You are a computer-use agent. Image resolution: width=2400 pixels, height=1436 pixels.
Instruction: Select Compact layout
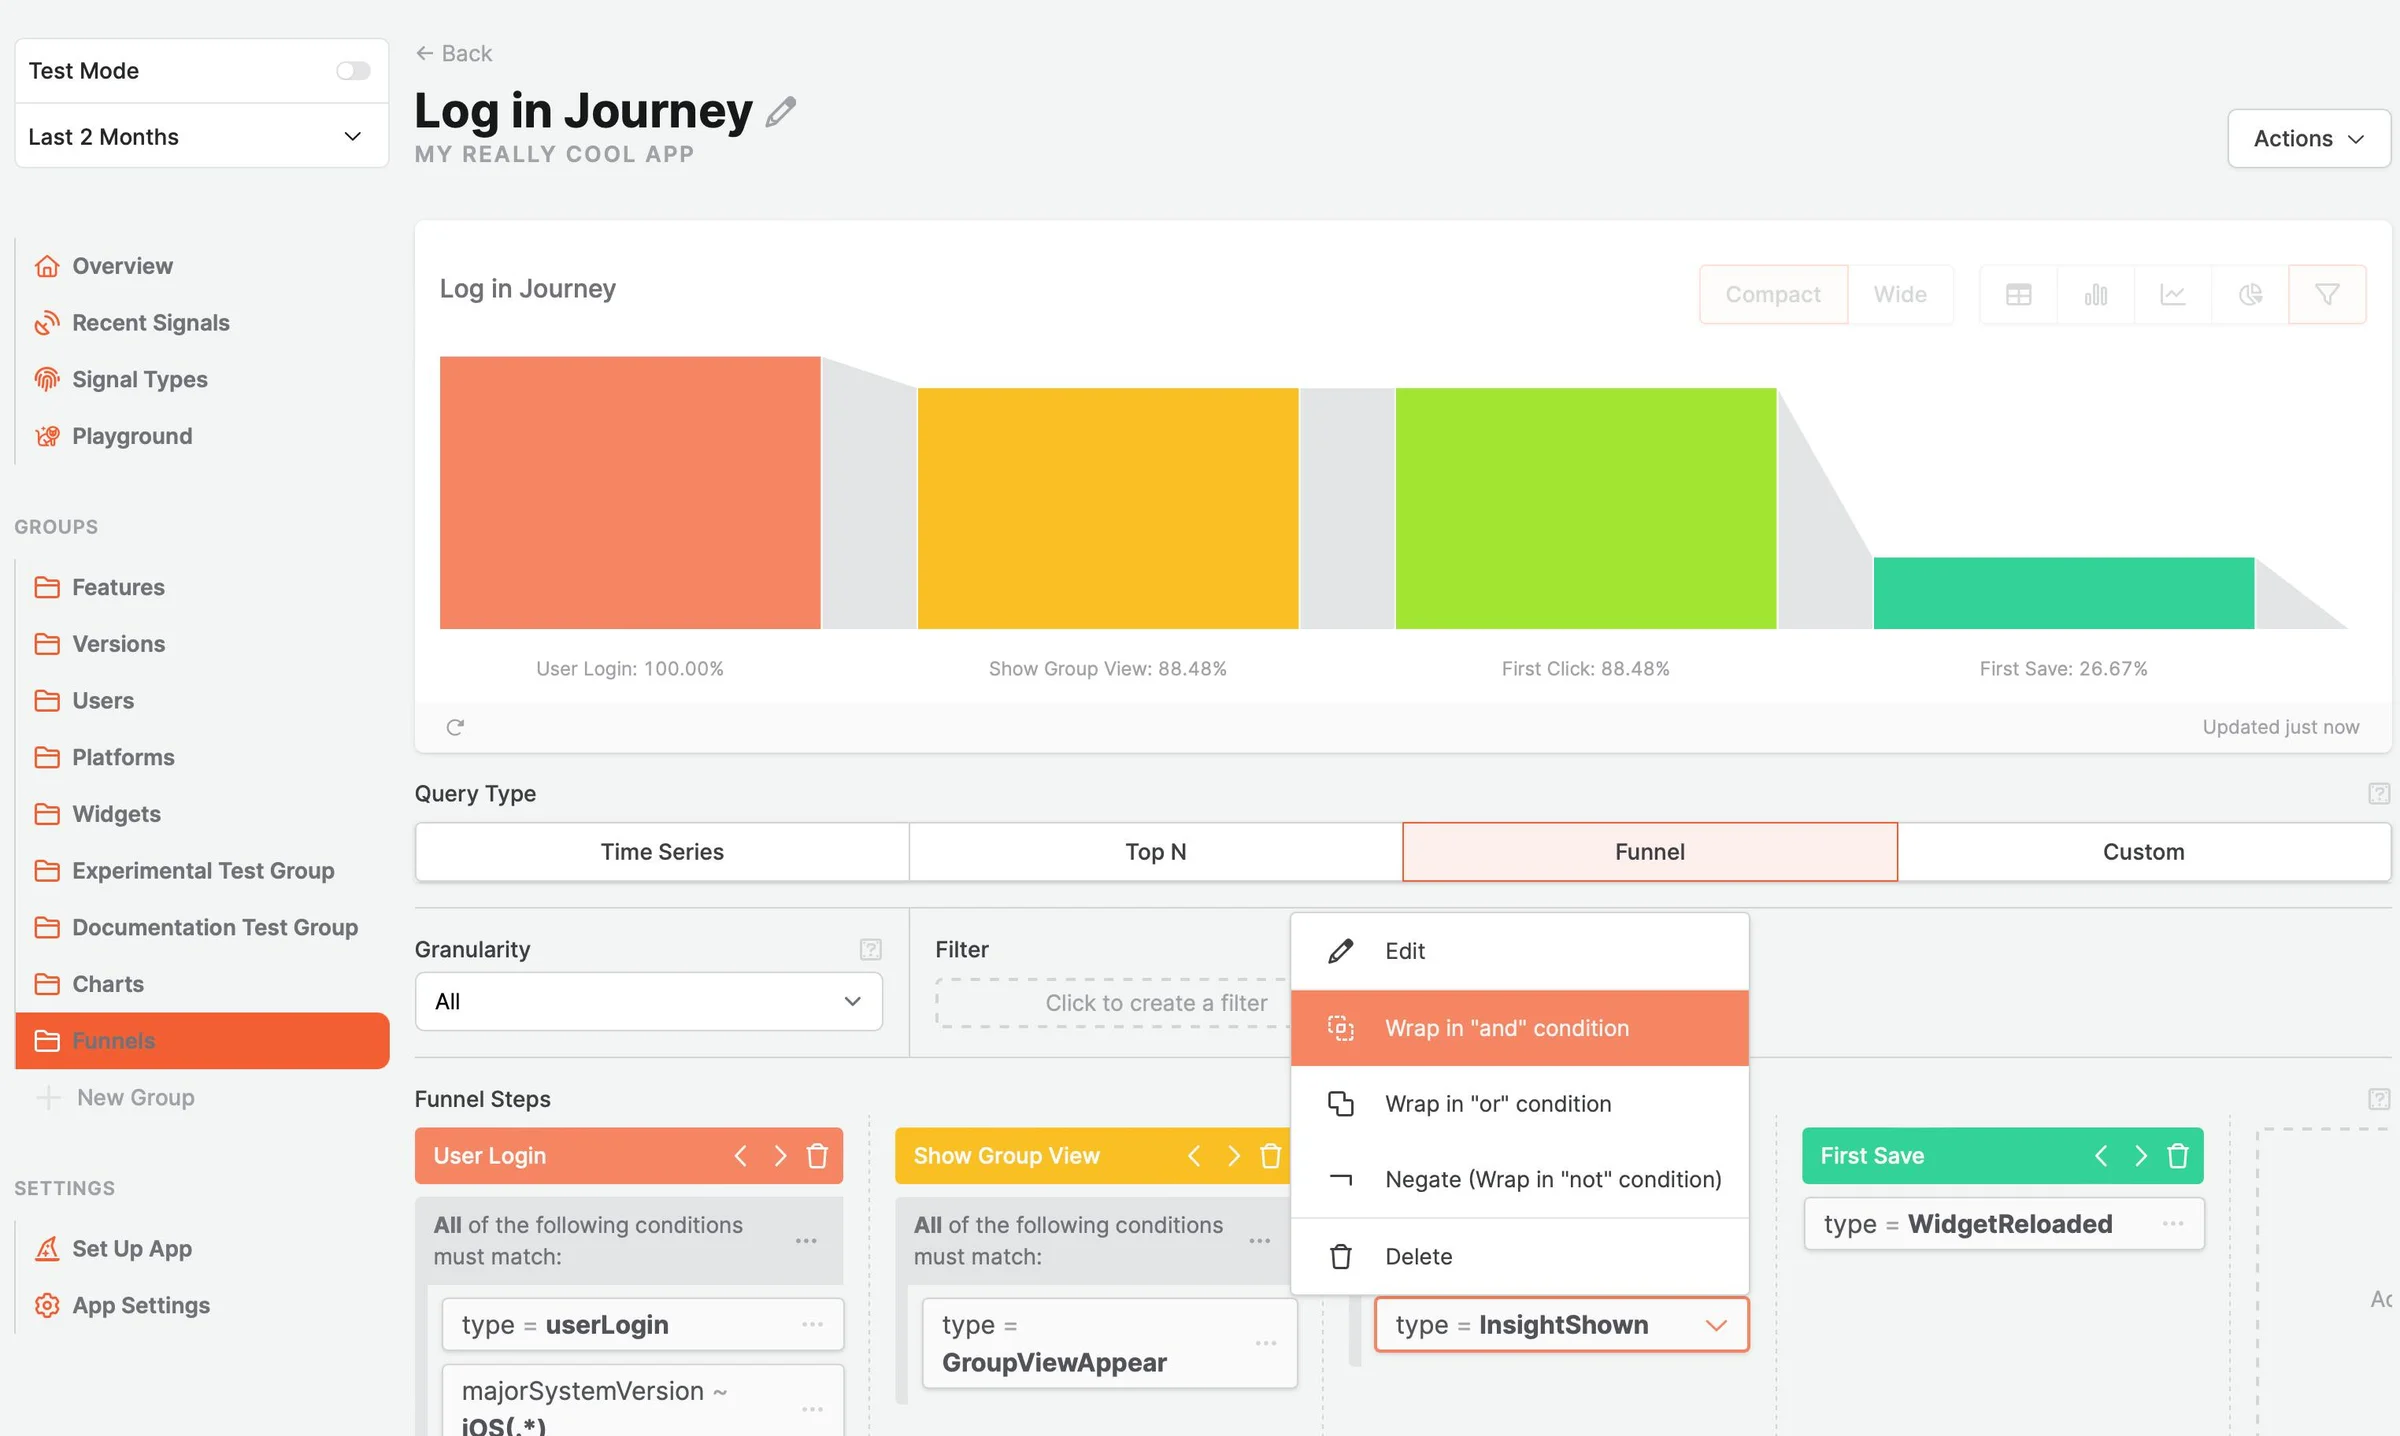[1773, 294]
